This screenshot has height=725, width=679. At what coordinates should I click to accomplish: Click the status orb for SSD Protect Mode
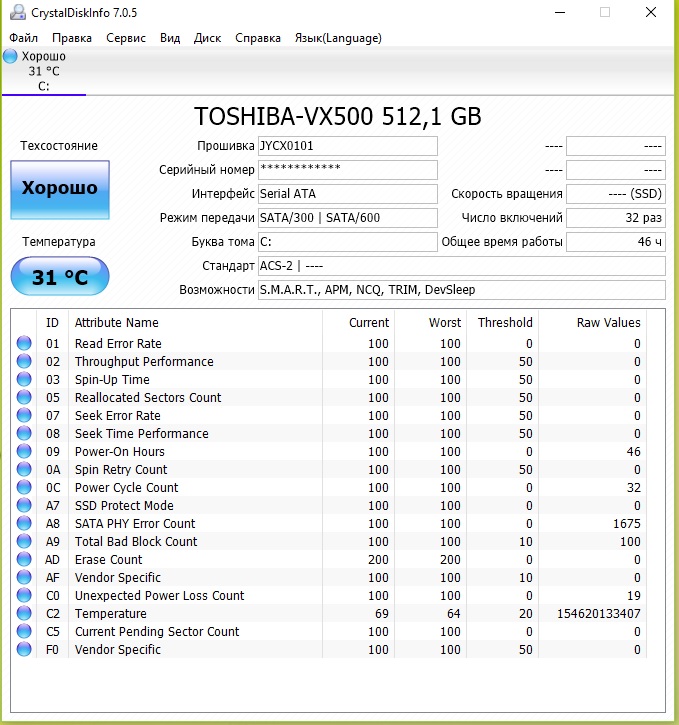[x=24, y=505]
